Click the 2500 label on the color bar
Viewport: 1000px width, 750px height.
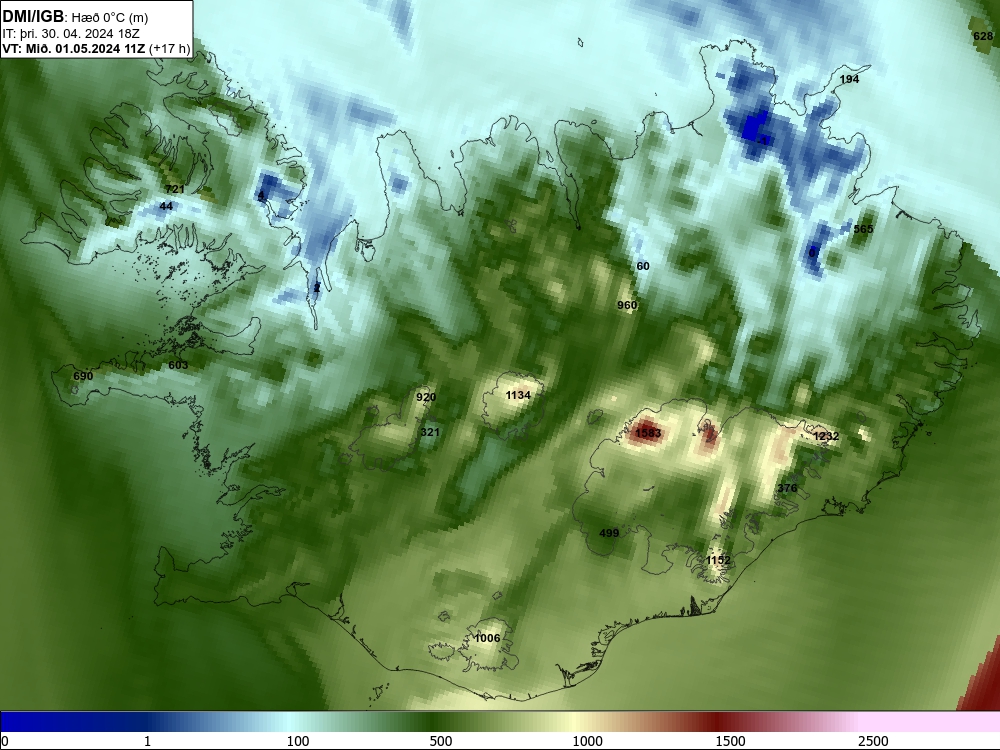tap(873, 741)
